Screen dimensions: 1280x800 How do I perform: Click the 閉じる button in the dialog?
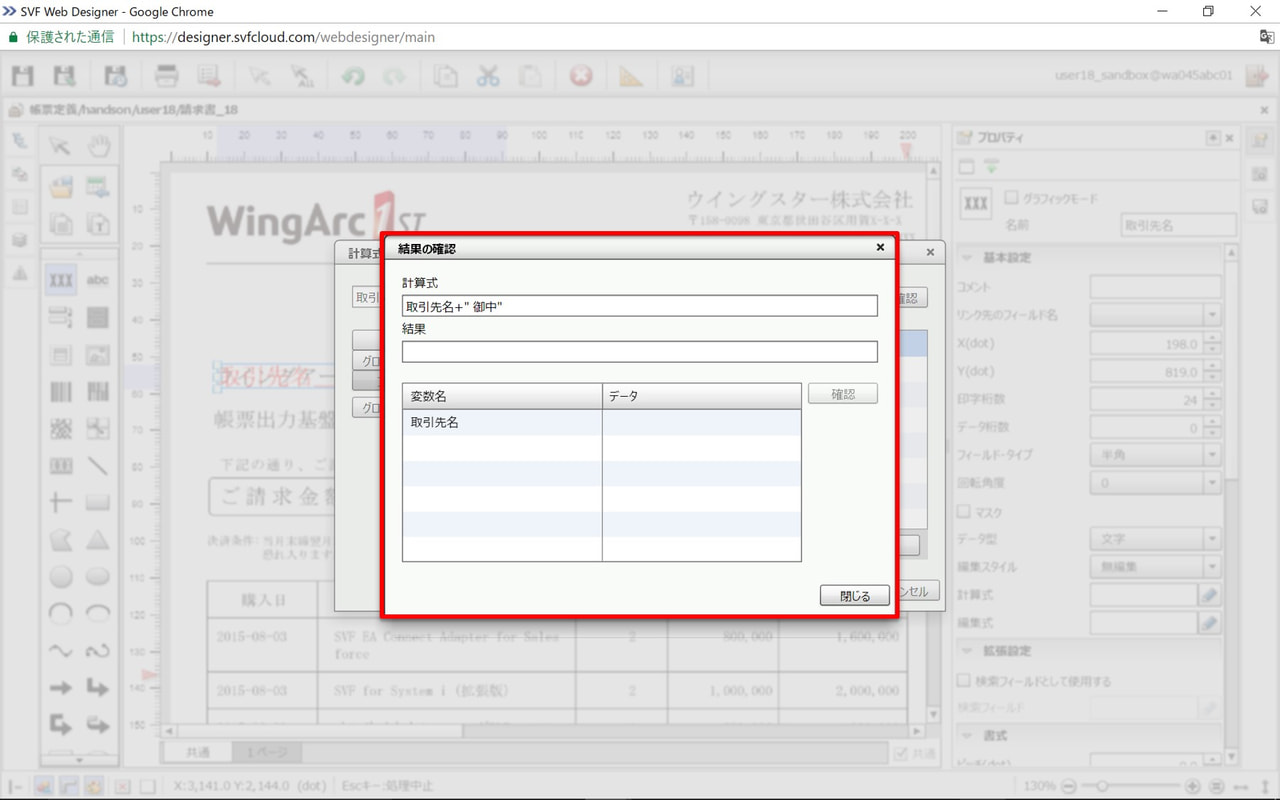click(854, 596)
